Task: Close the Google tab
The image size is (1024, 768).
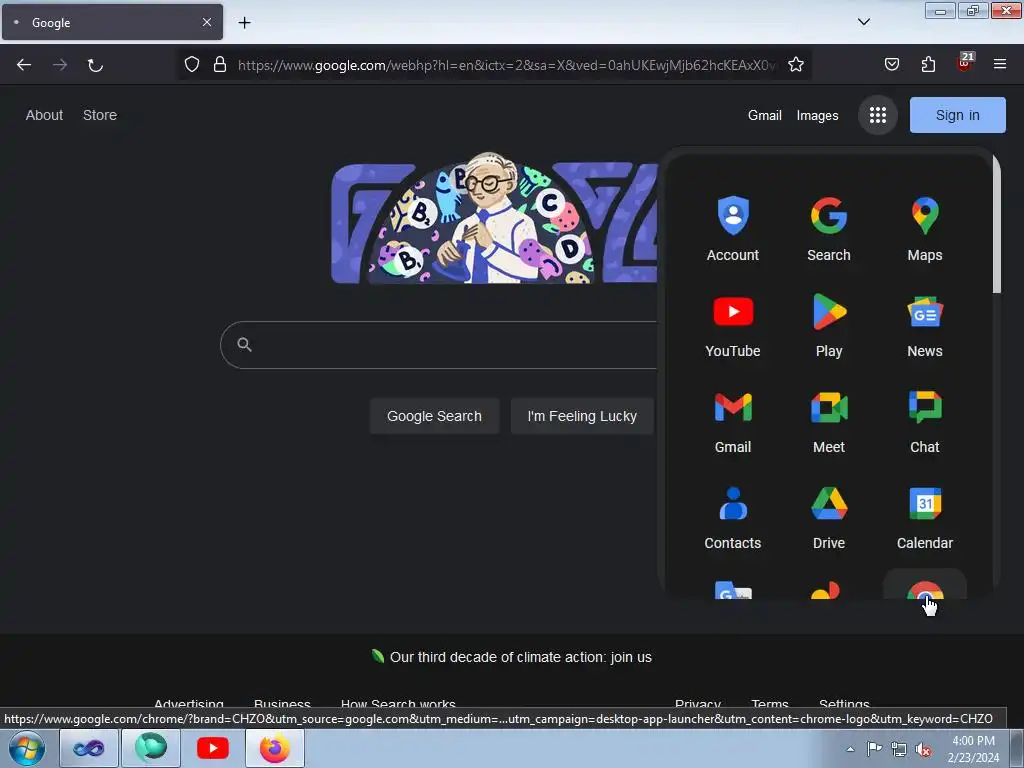Action: [x=206, y=22]
